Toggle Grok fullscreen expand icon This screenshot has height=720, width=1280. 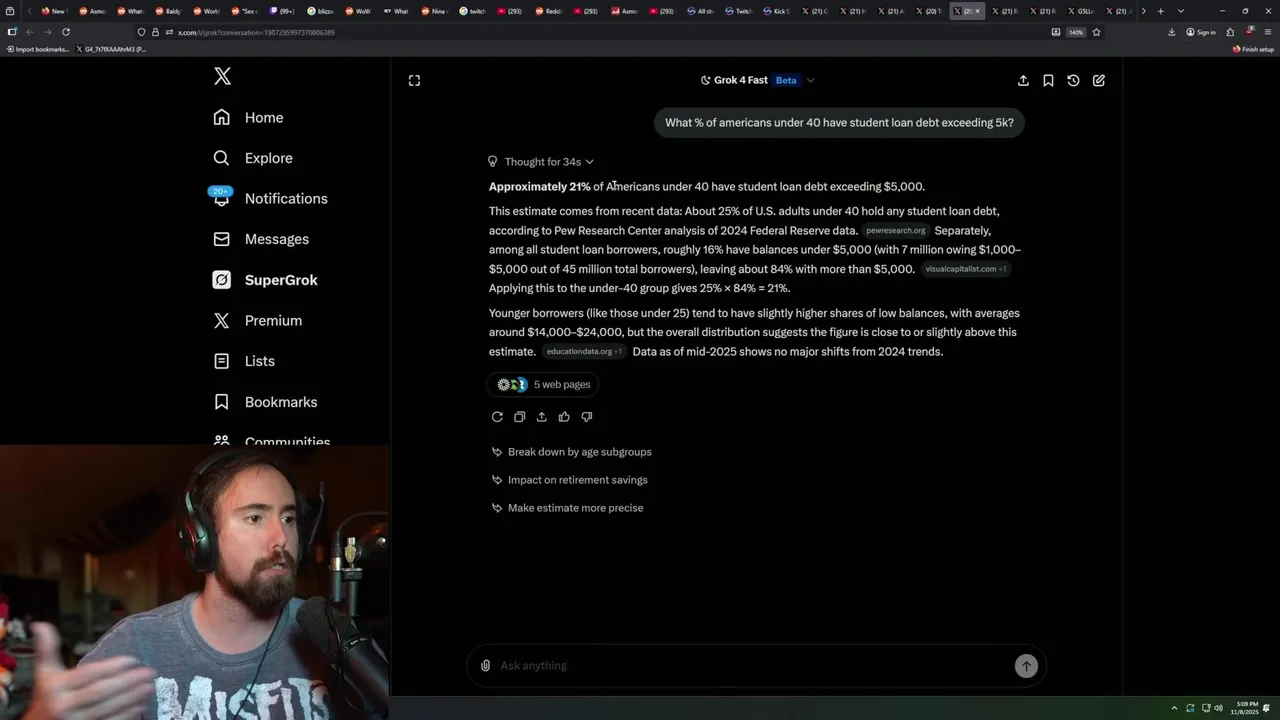pos(414,80)
